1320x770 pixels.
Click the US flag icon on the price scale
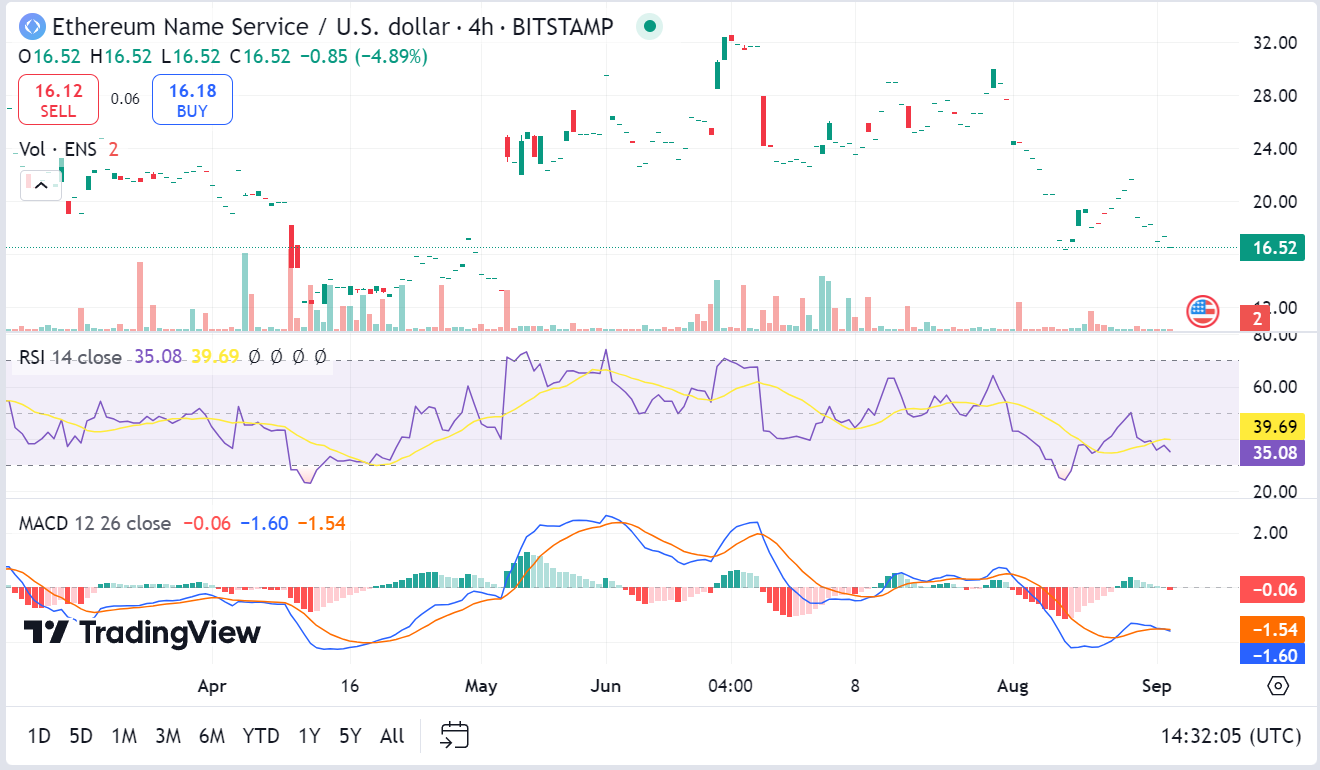pos(1201,311)
